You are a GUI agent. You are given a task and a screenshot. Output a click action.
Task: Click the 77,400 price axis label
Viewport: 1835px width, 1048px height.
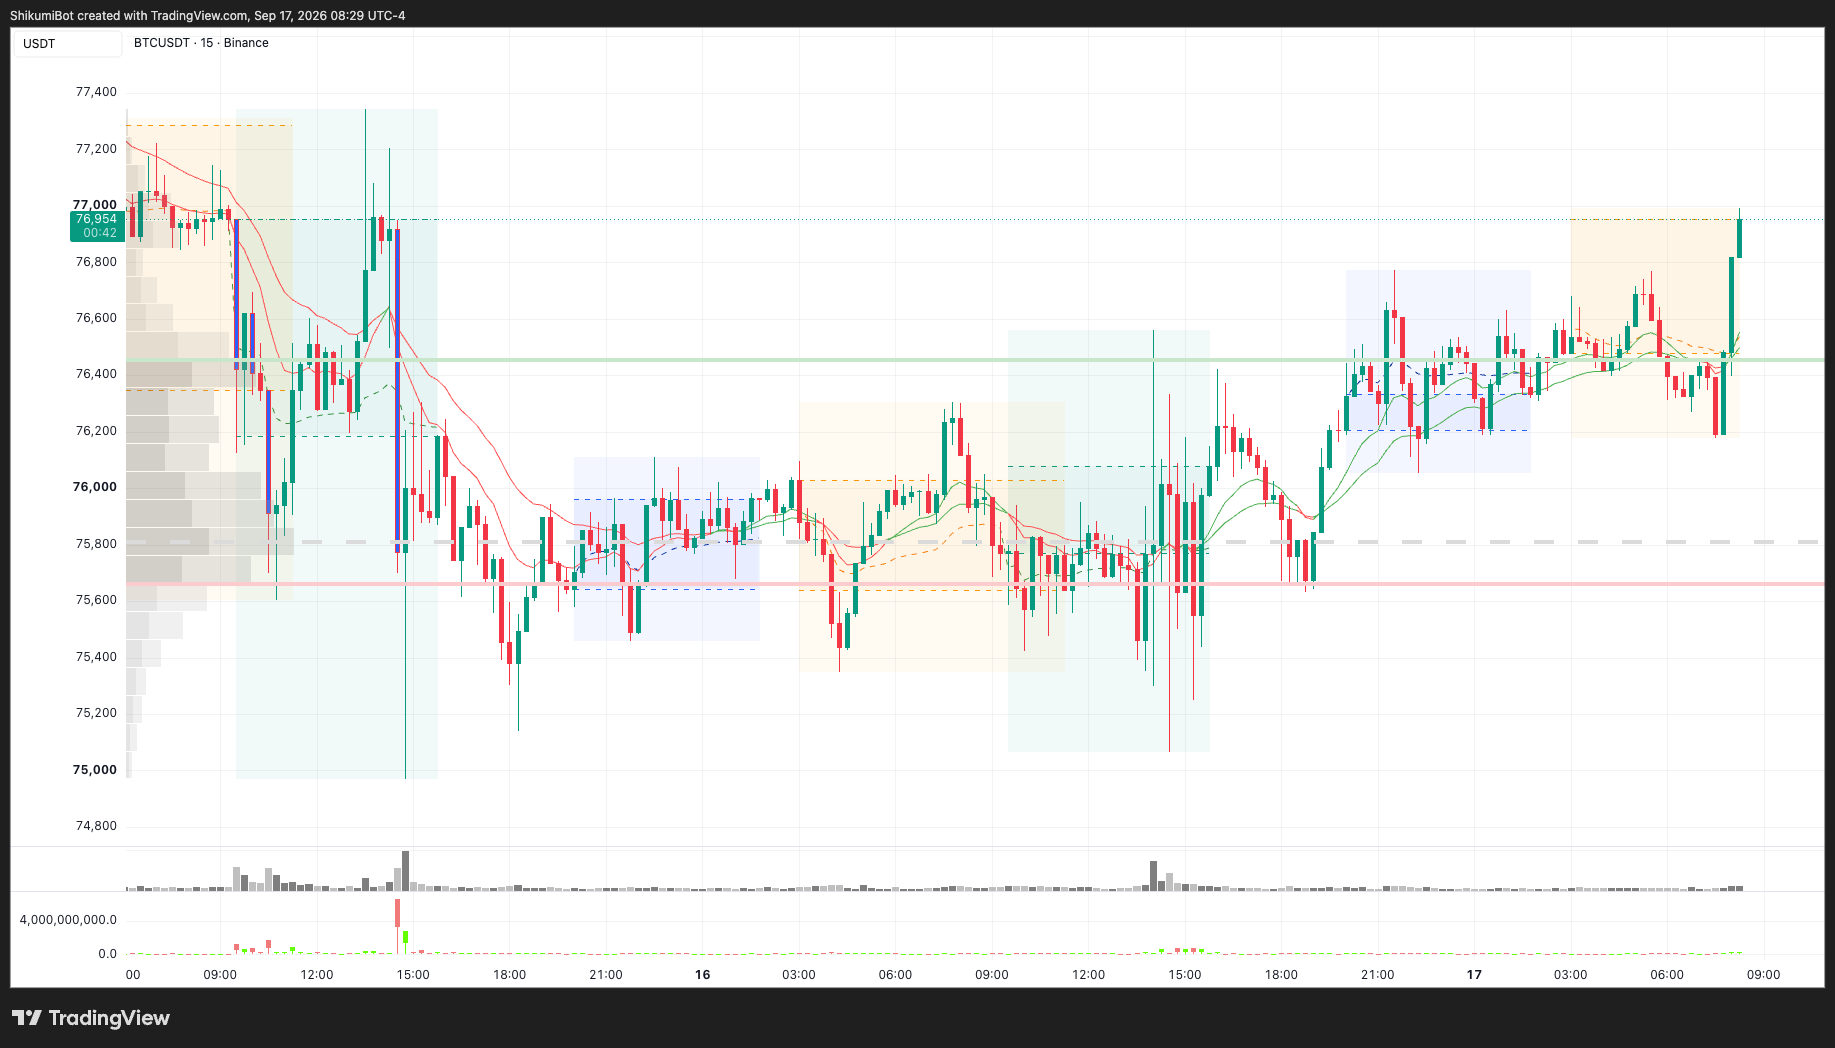point(96,92)
